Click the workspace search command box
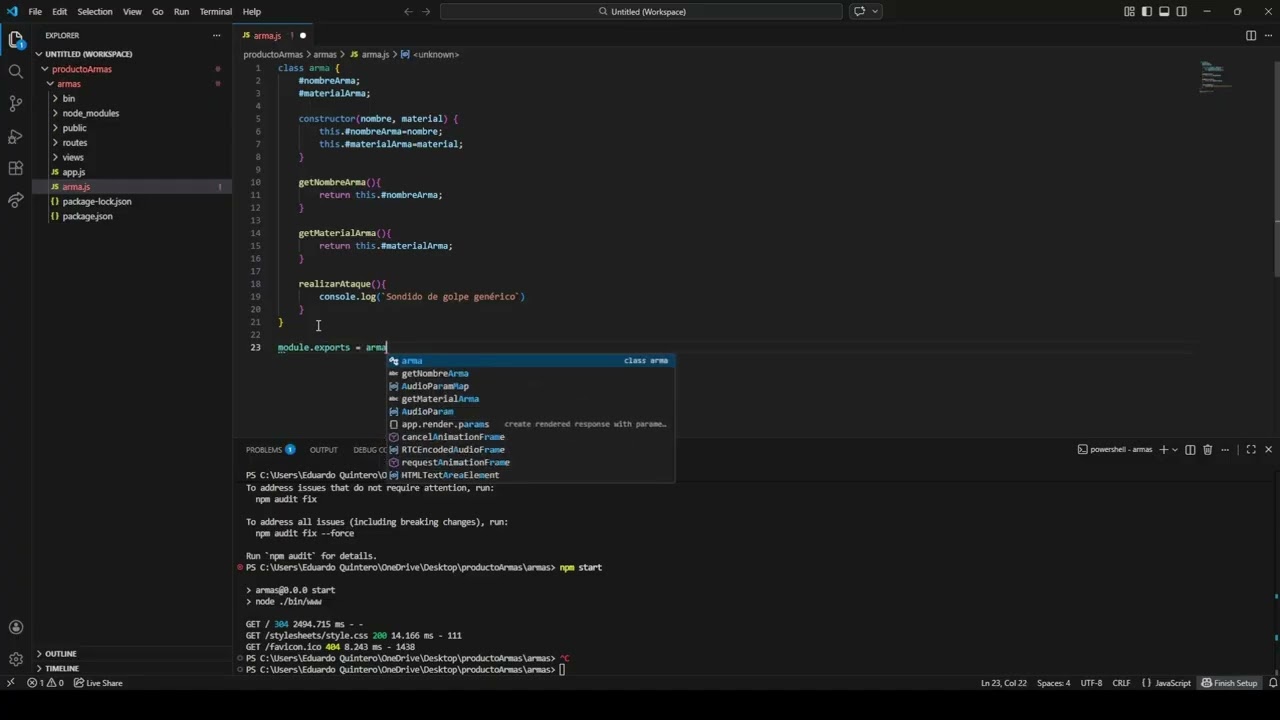Viewport: 1280px width, 720px height. click(x=641, y=11)
